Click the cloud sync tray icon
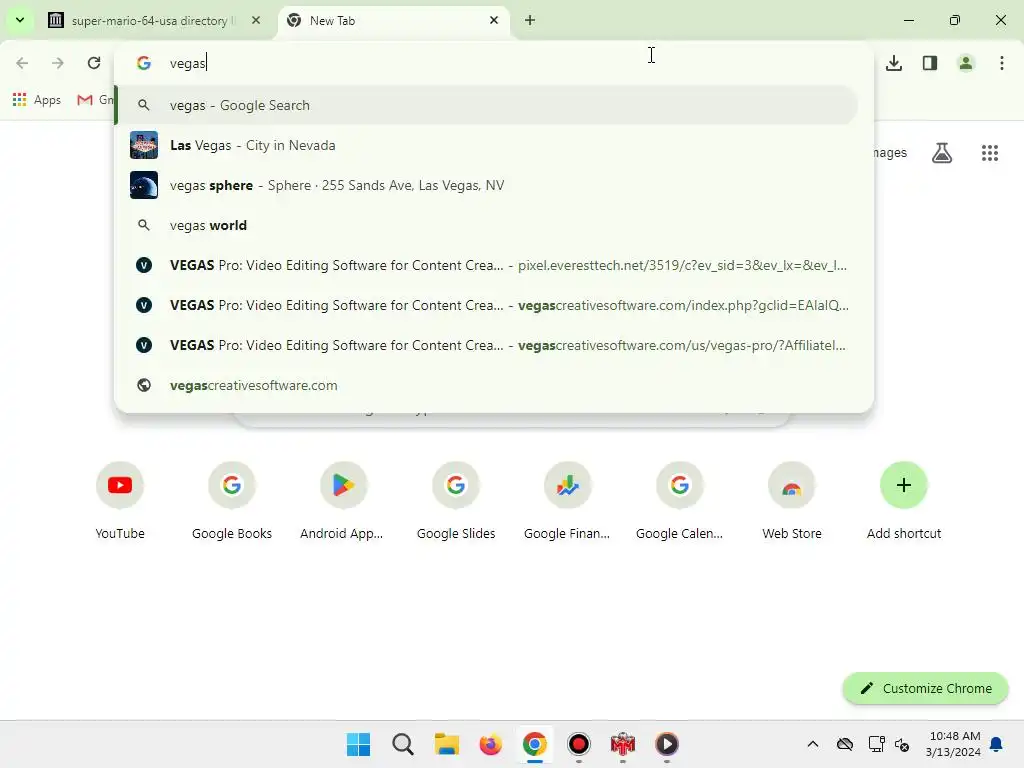Image resolution: width=1024 pixels, height=768 pixels. [x=844, y=744]
